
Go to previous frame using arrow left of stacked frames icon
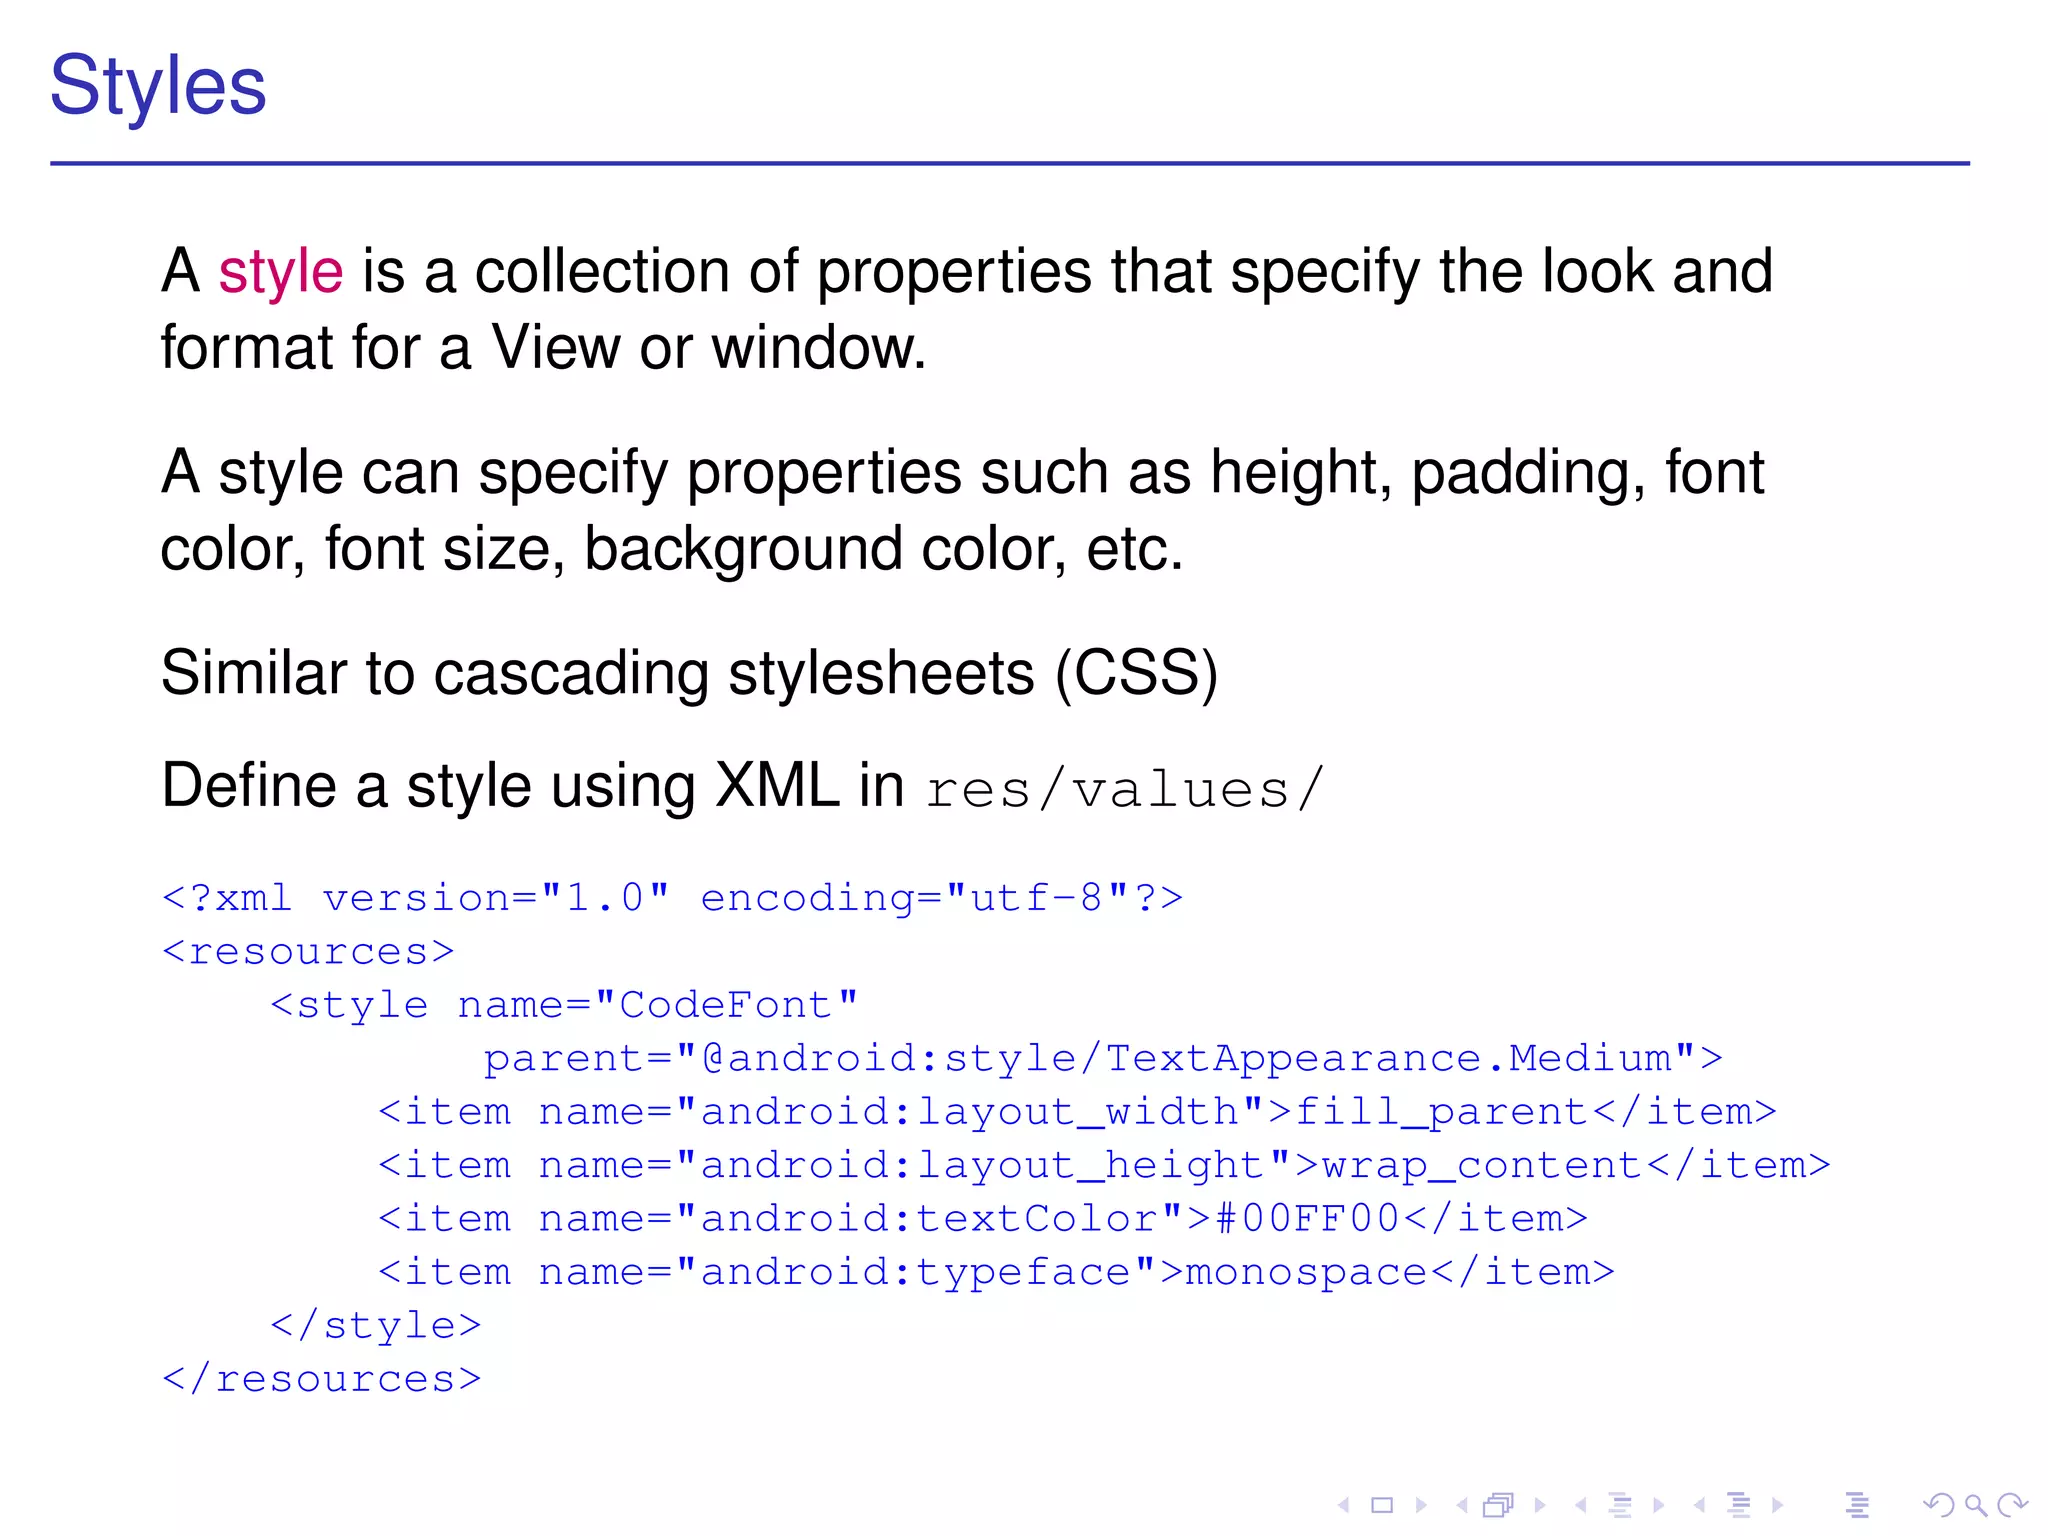click(x=1462, y=1504)
